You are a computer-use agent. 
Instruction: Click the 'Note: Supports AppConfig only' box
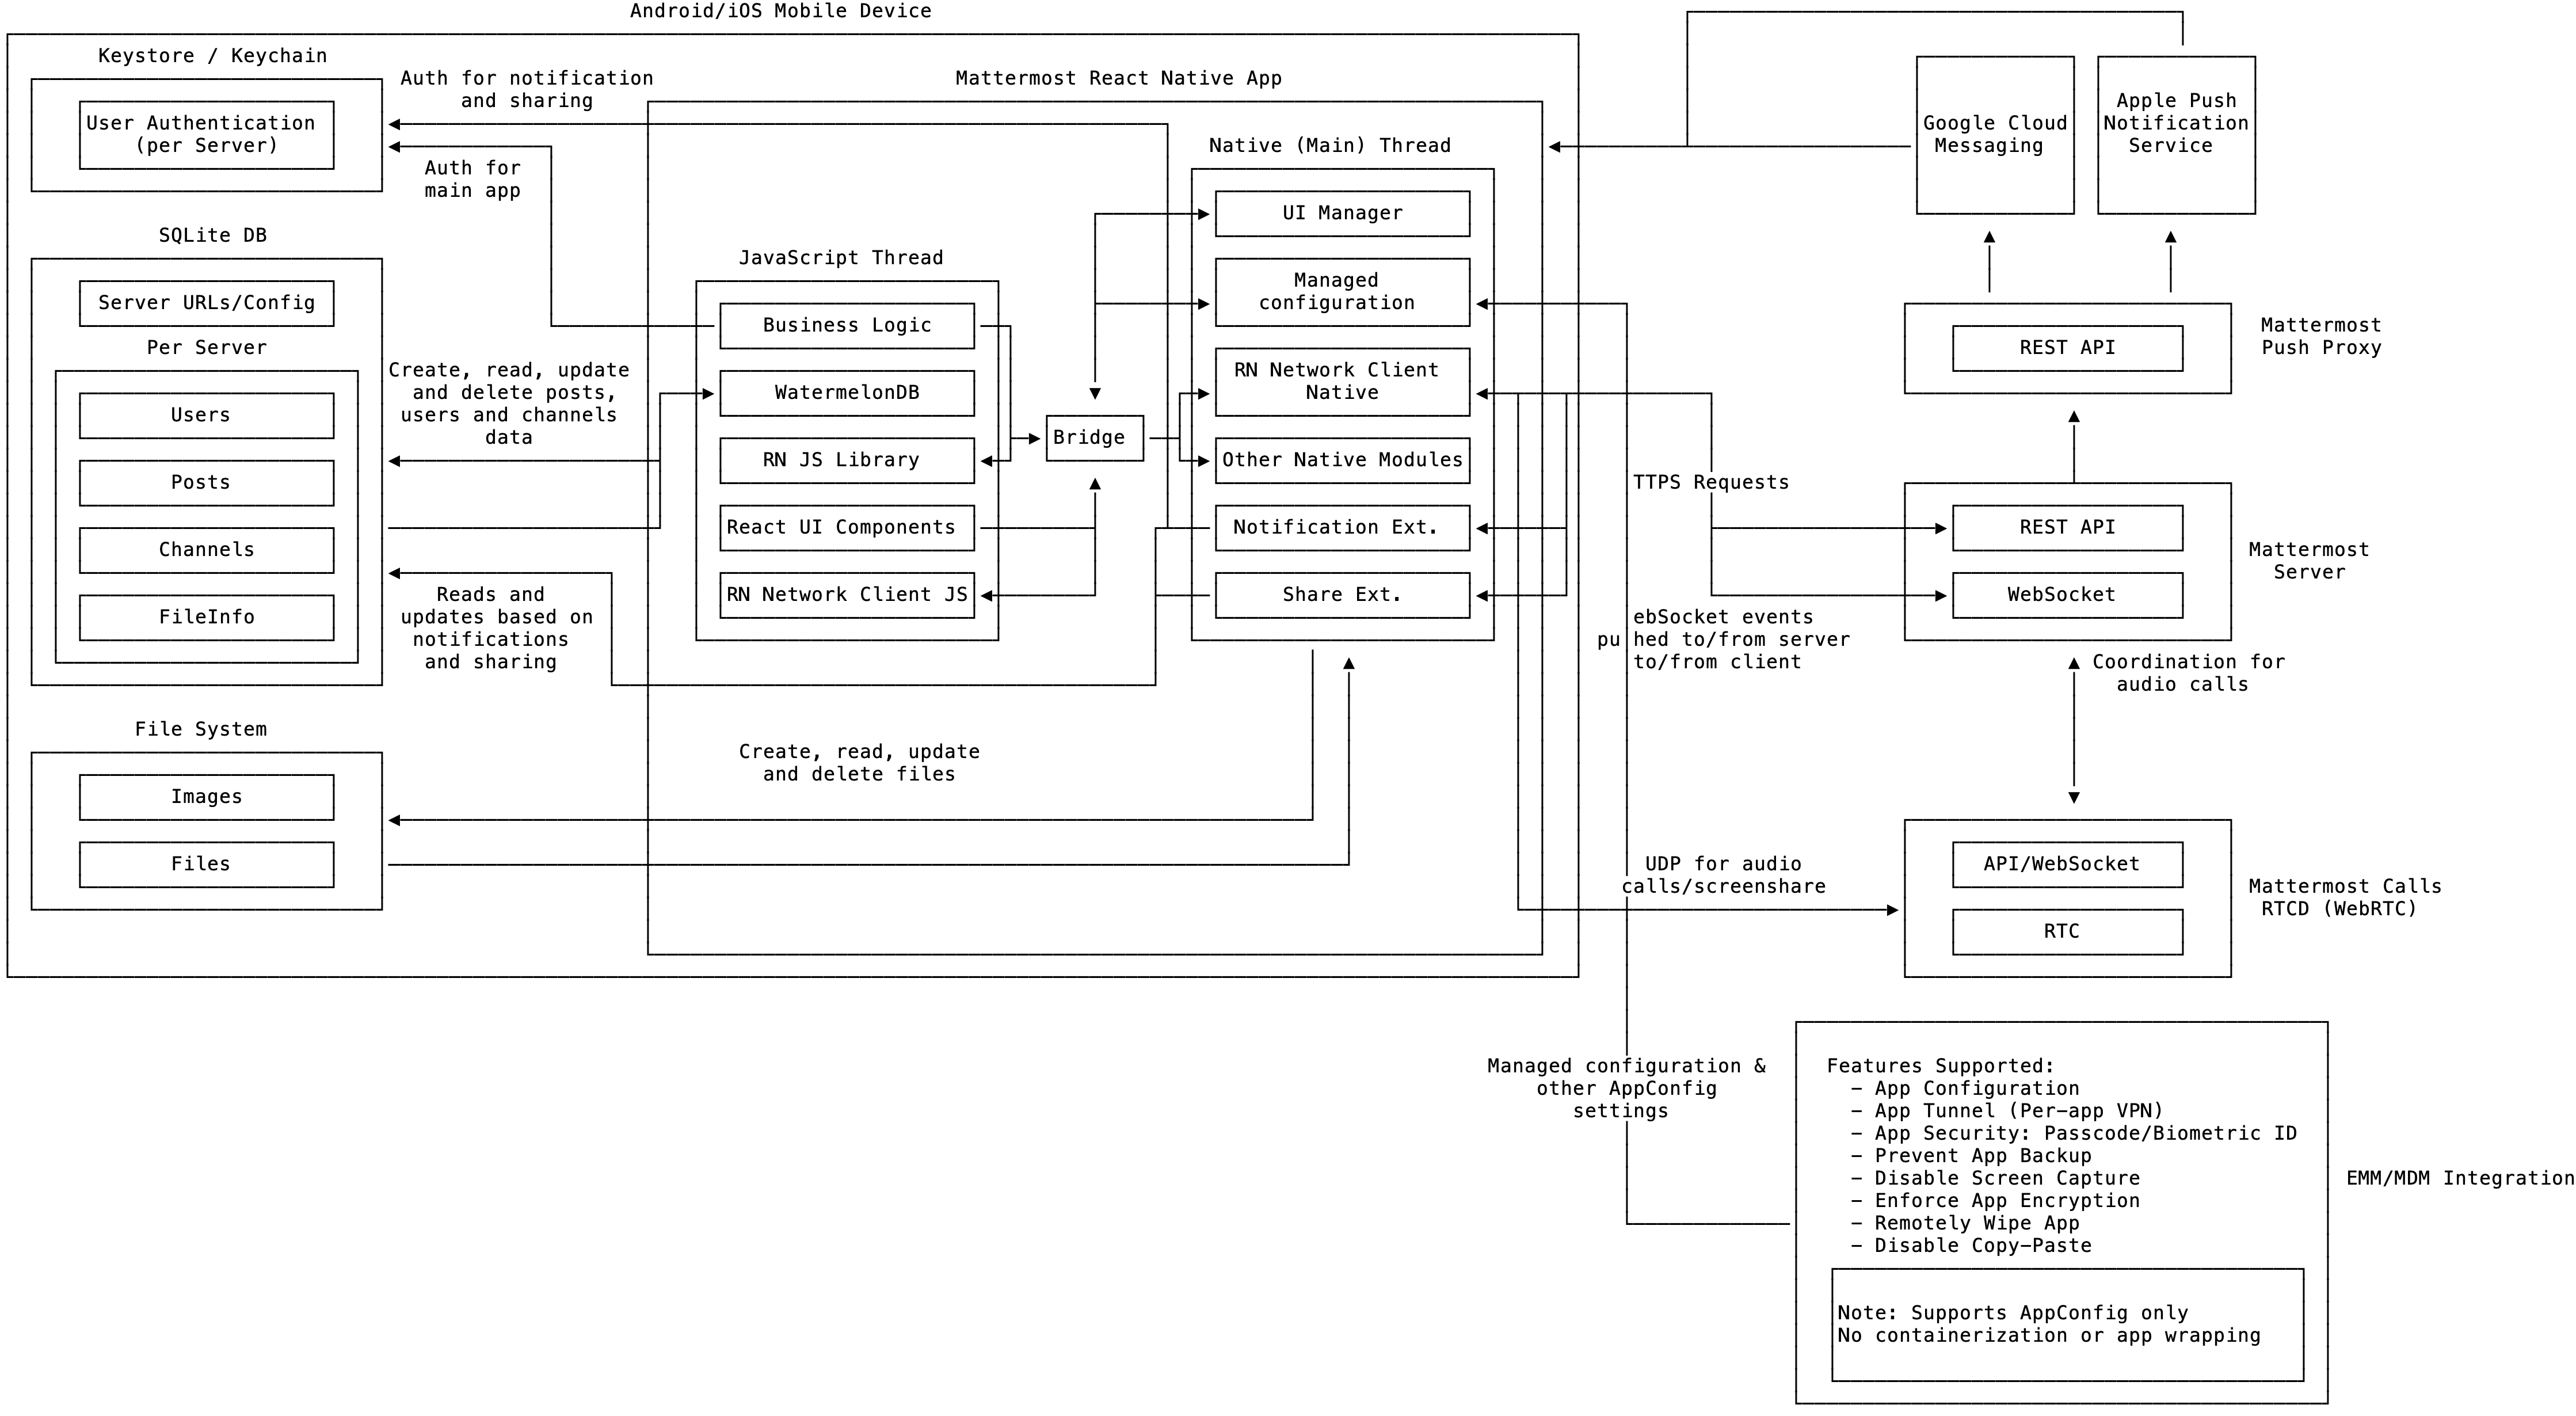pos(2067,1325)
